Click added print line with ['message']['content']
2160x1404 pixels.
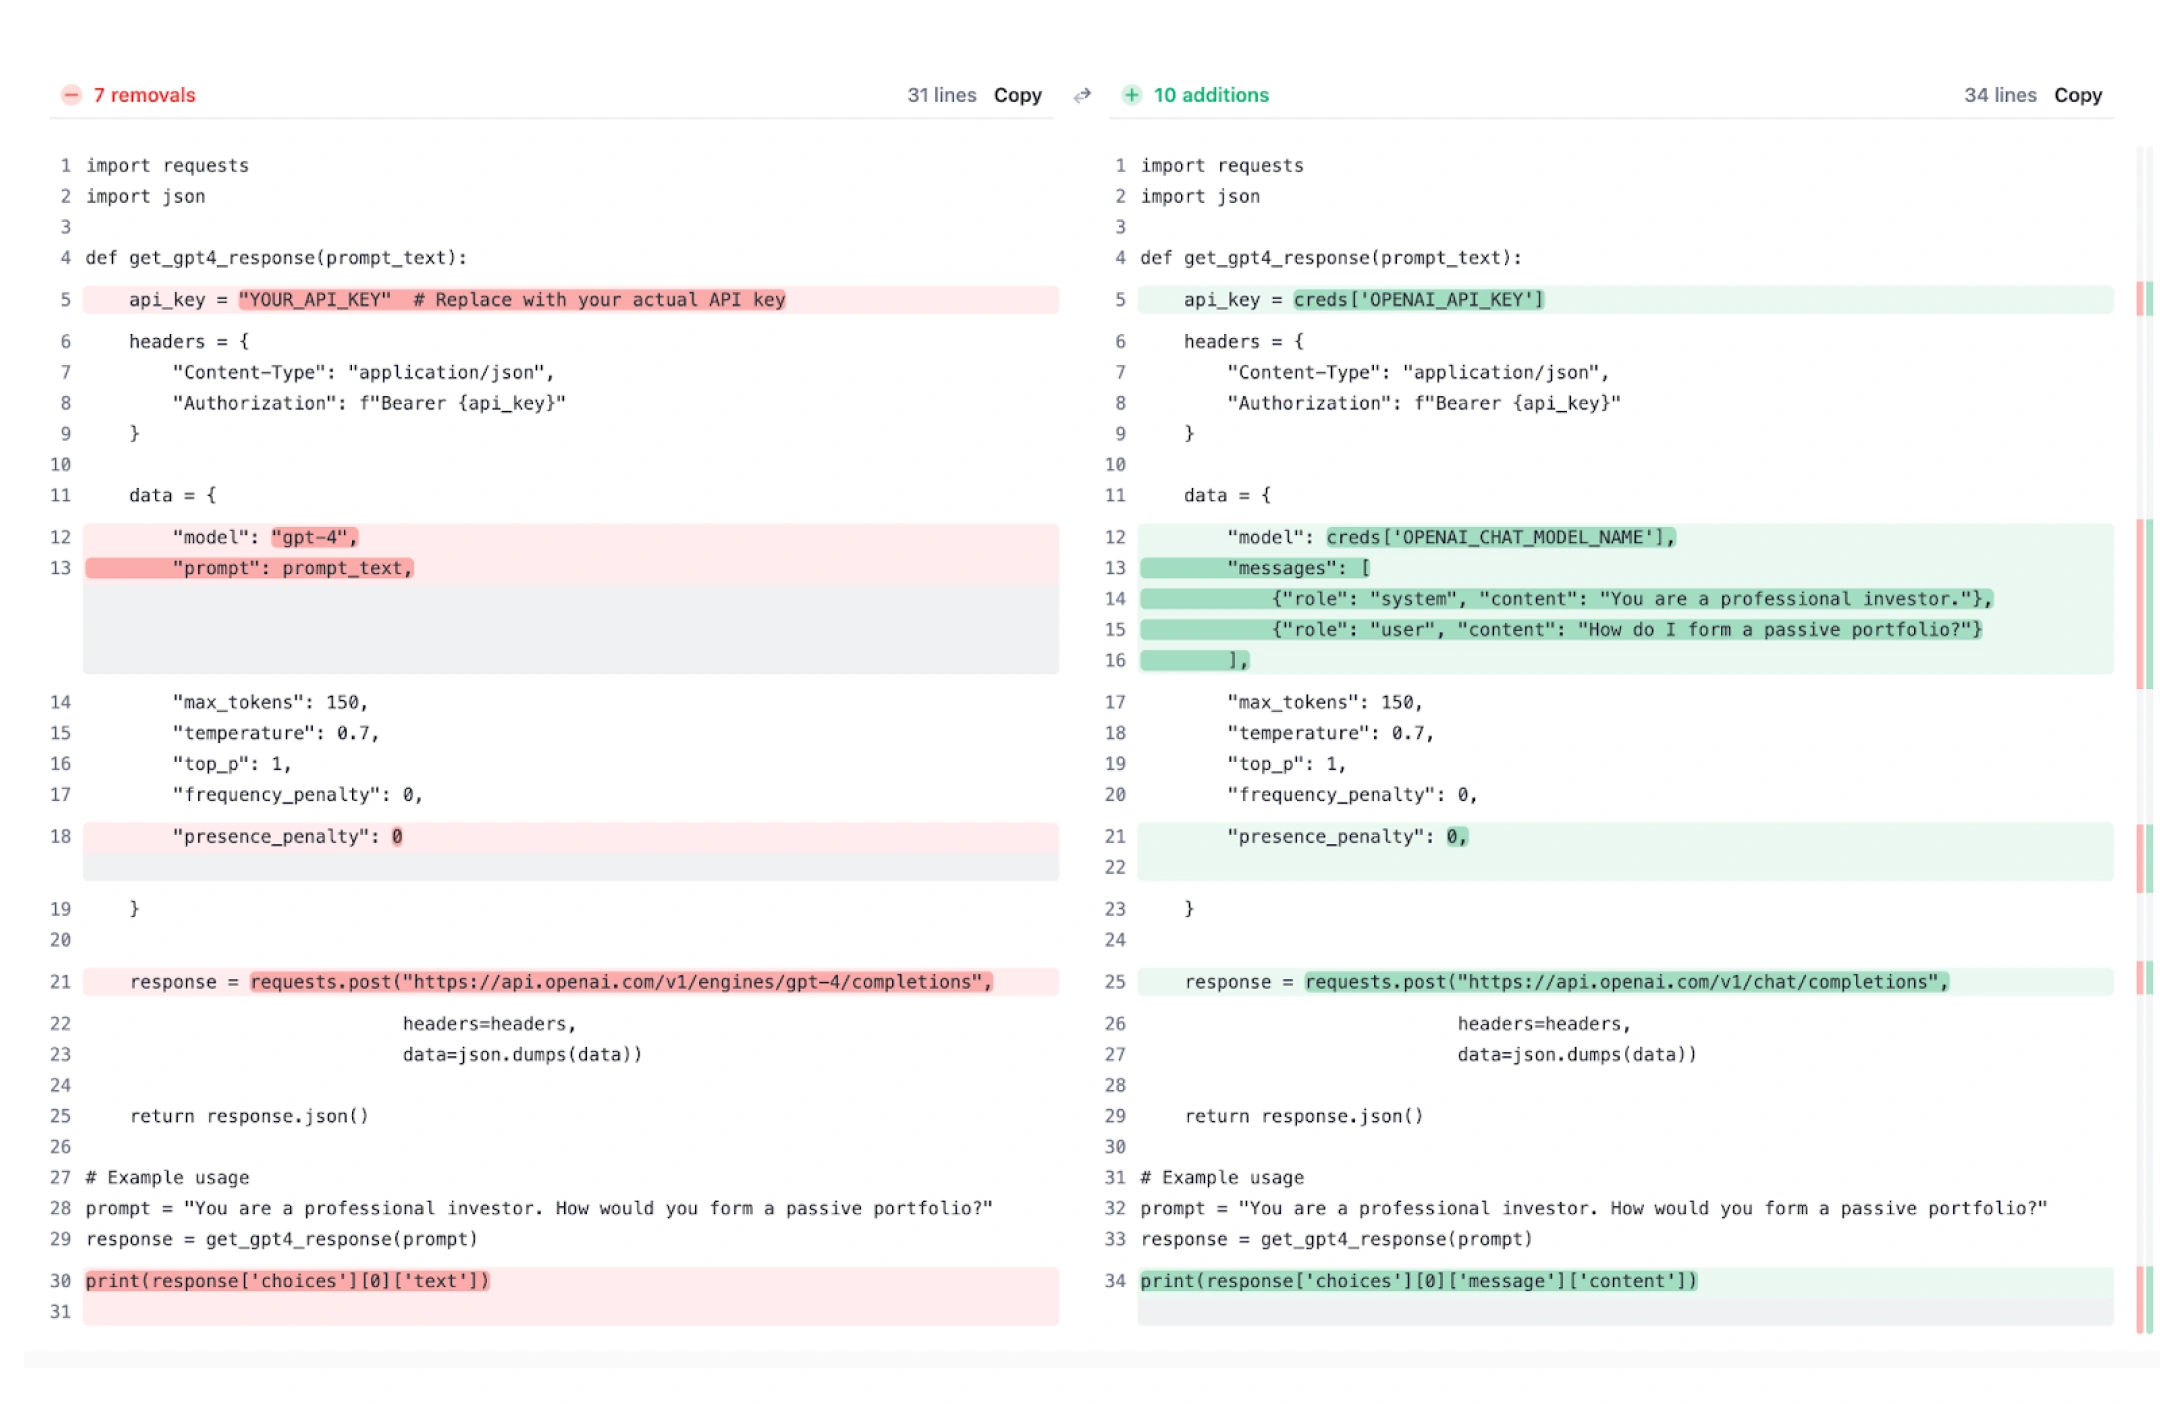pos(1626,1281)
